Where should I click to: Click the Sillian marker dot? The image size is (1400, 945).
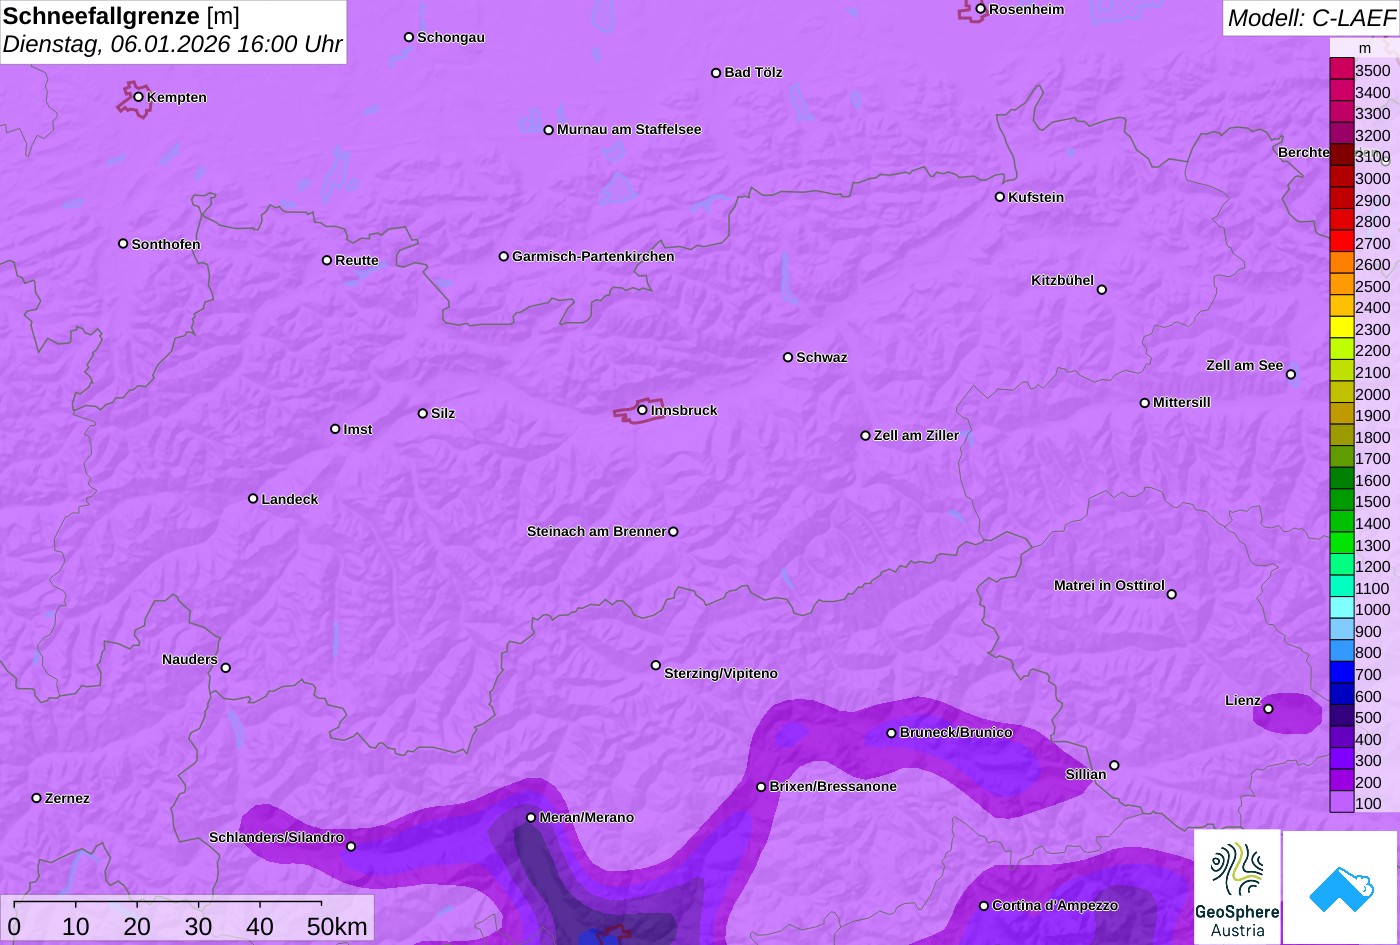pos(1114,766)
